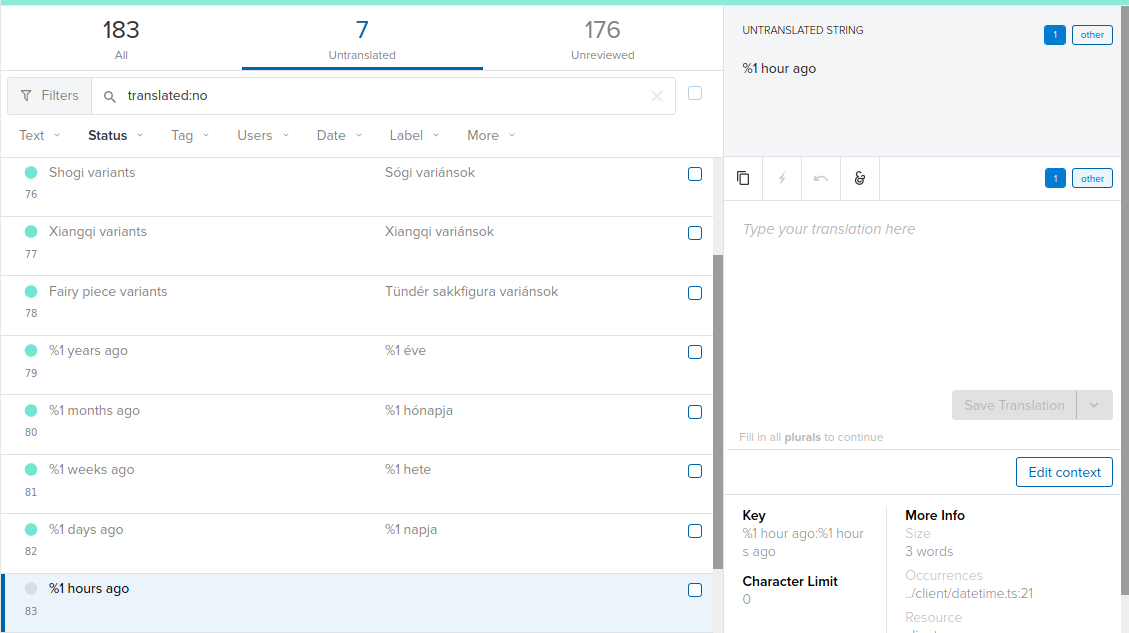Select the %1 weeks ago string

point(91,469)
